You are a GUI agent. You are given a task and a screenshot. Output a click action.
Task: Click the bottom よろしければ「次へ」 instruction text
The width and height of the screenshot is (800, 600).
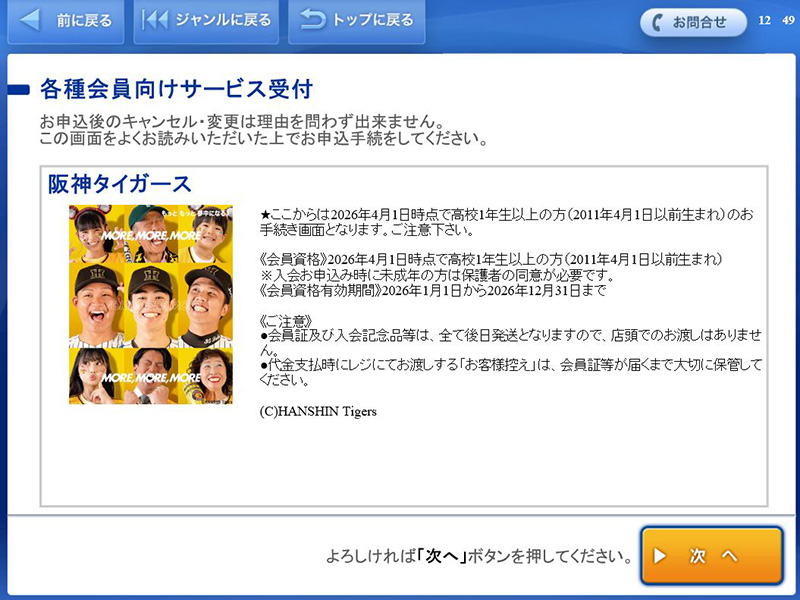(479, 555)
